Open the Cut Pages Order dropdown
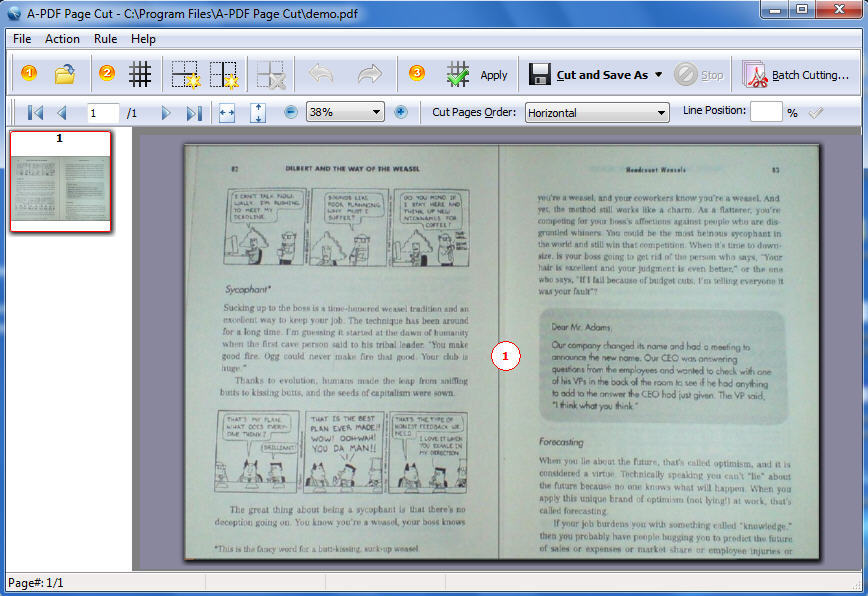This screenshot has width=868, height=596. point(662,113)
